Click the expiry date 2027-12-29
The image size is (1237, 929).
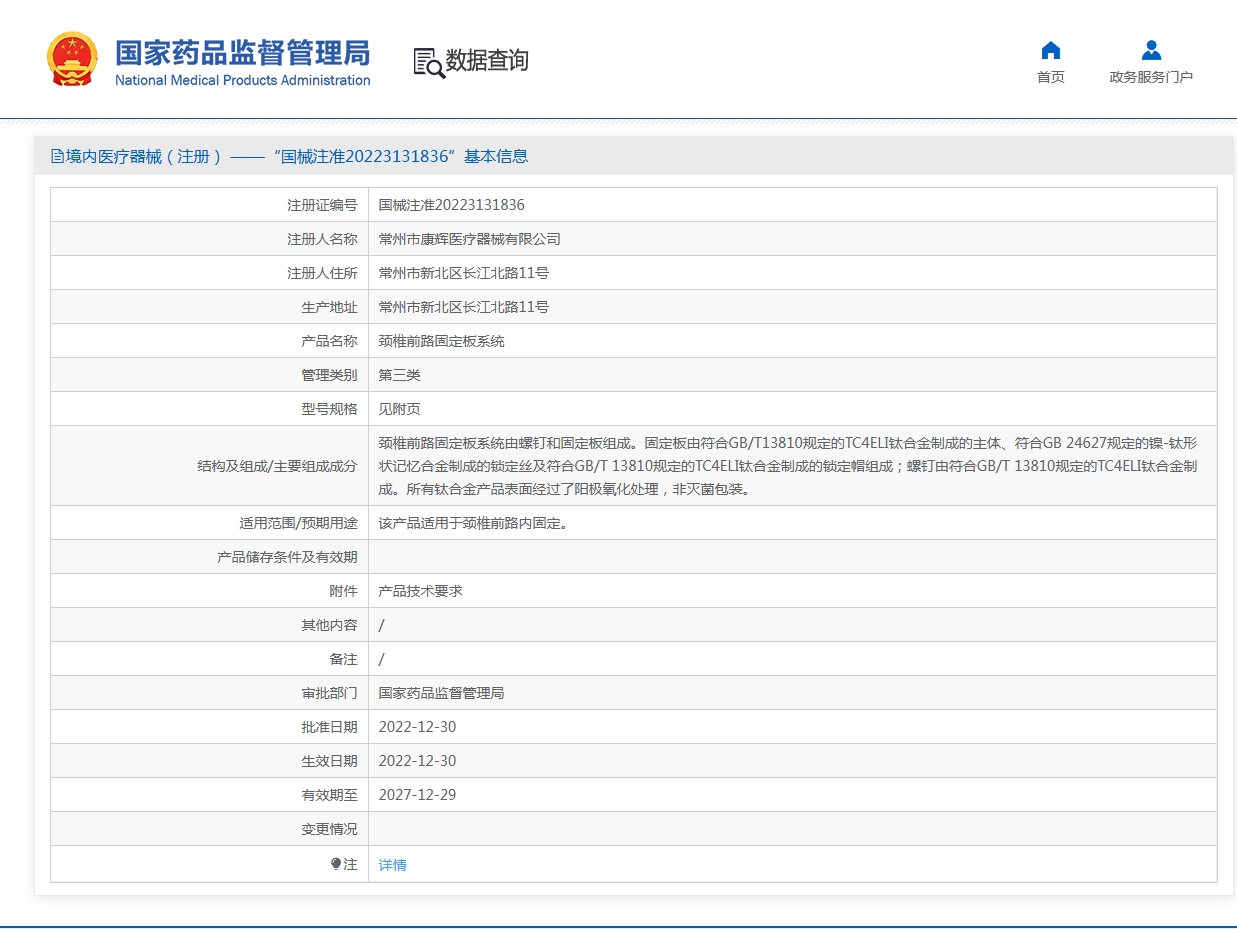pos(417,795)
